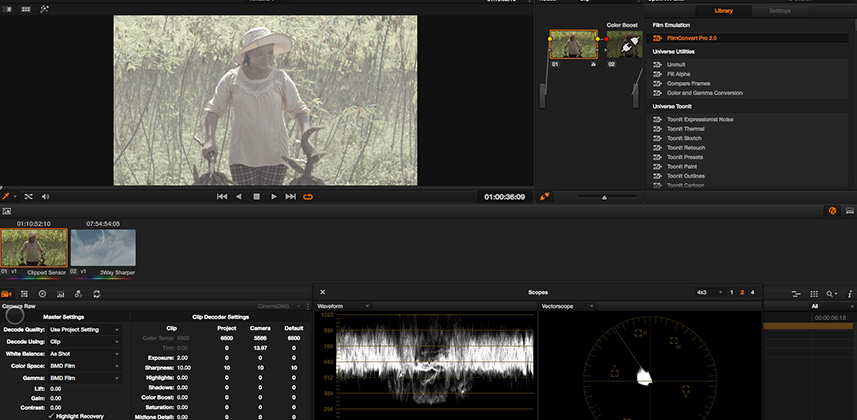This screenshot has height=420, width=857.
Task: Click the magic wand enhance viewer icon
Action: point(44,9)
